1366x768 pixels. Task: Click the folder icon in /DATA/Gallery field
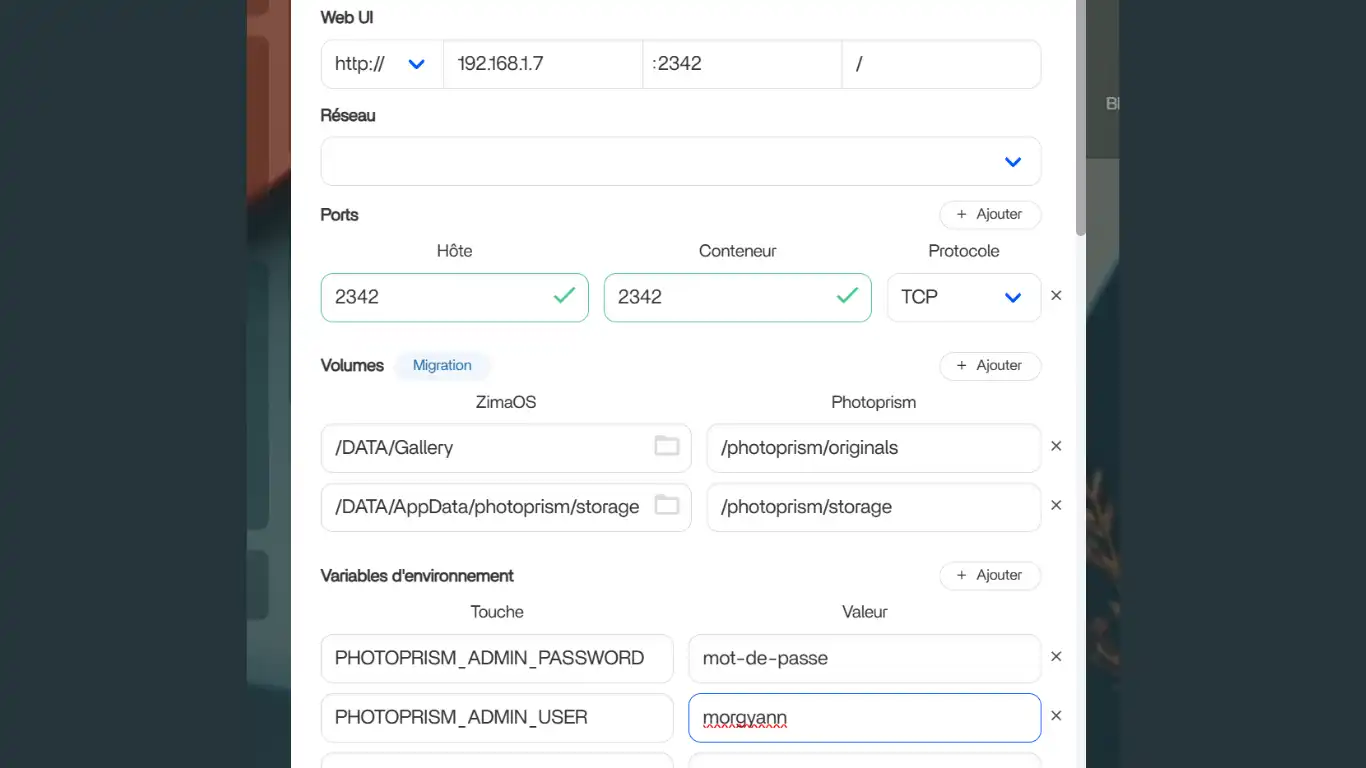666,446
